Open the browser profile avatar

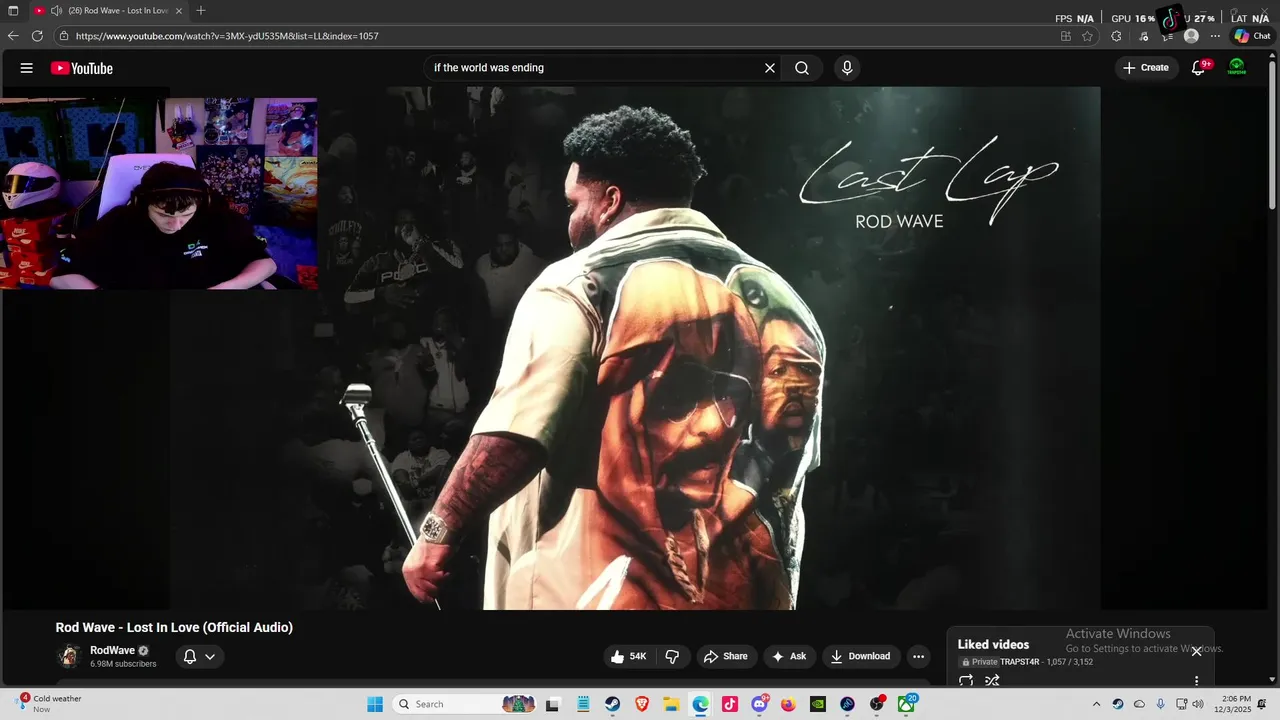[x=1191, y=36]
